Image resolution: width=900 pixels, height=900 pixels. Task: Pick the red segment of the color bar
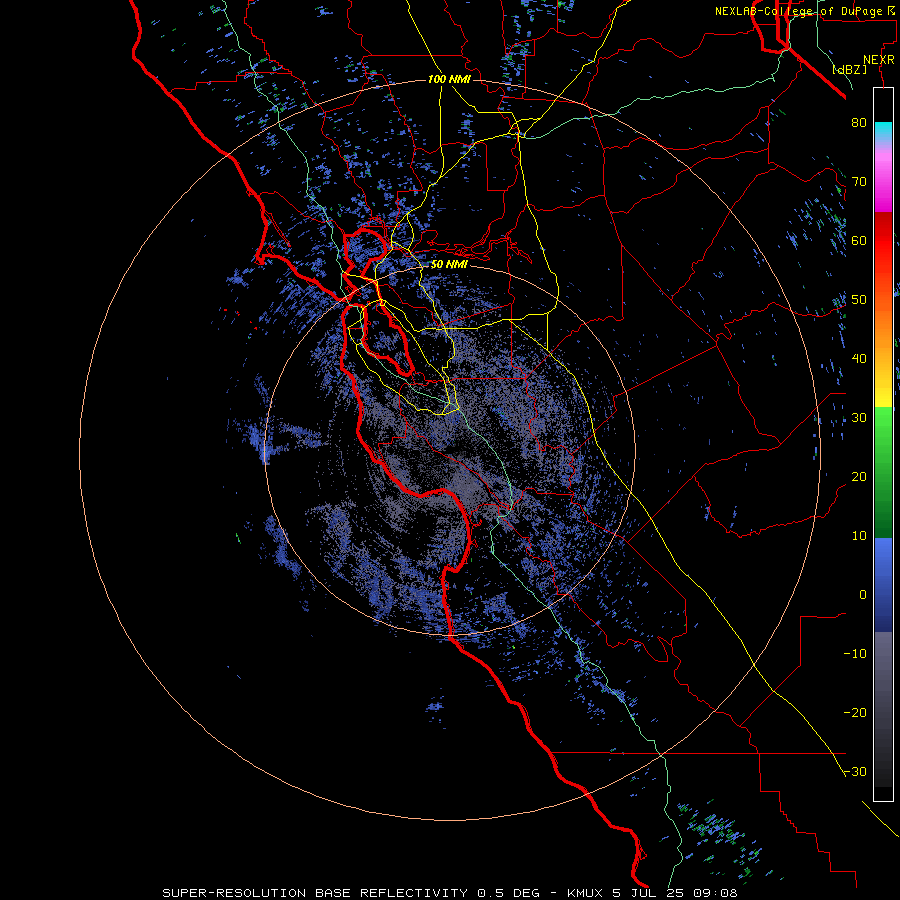(x=883, y=241)
